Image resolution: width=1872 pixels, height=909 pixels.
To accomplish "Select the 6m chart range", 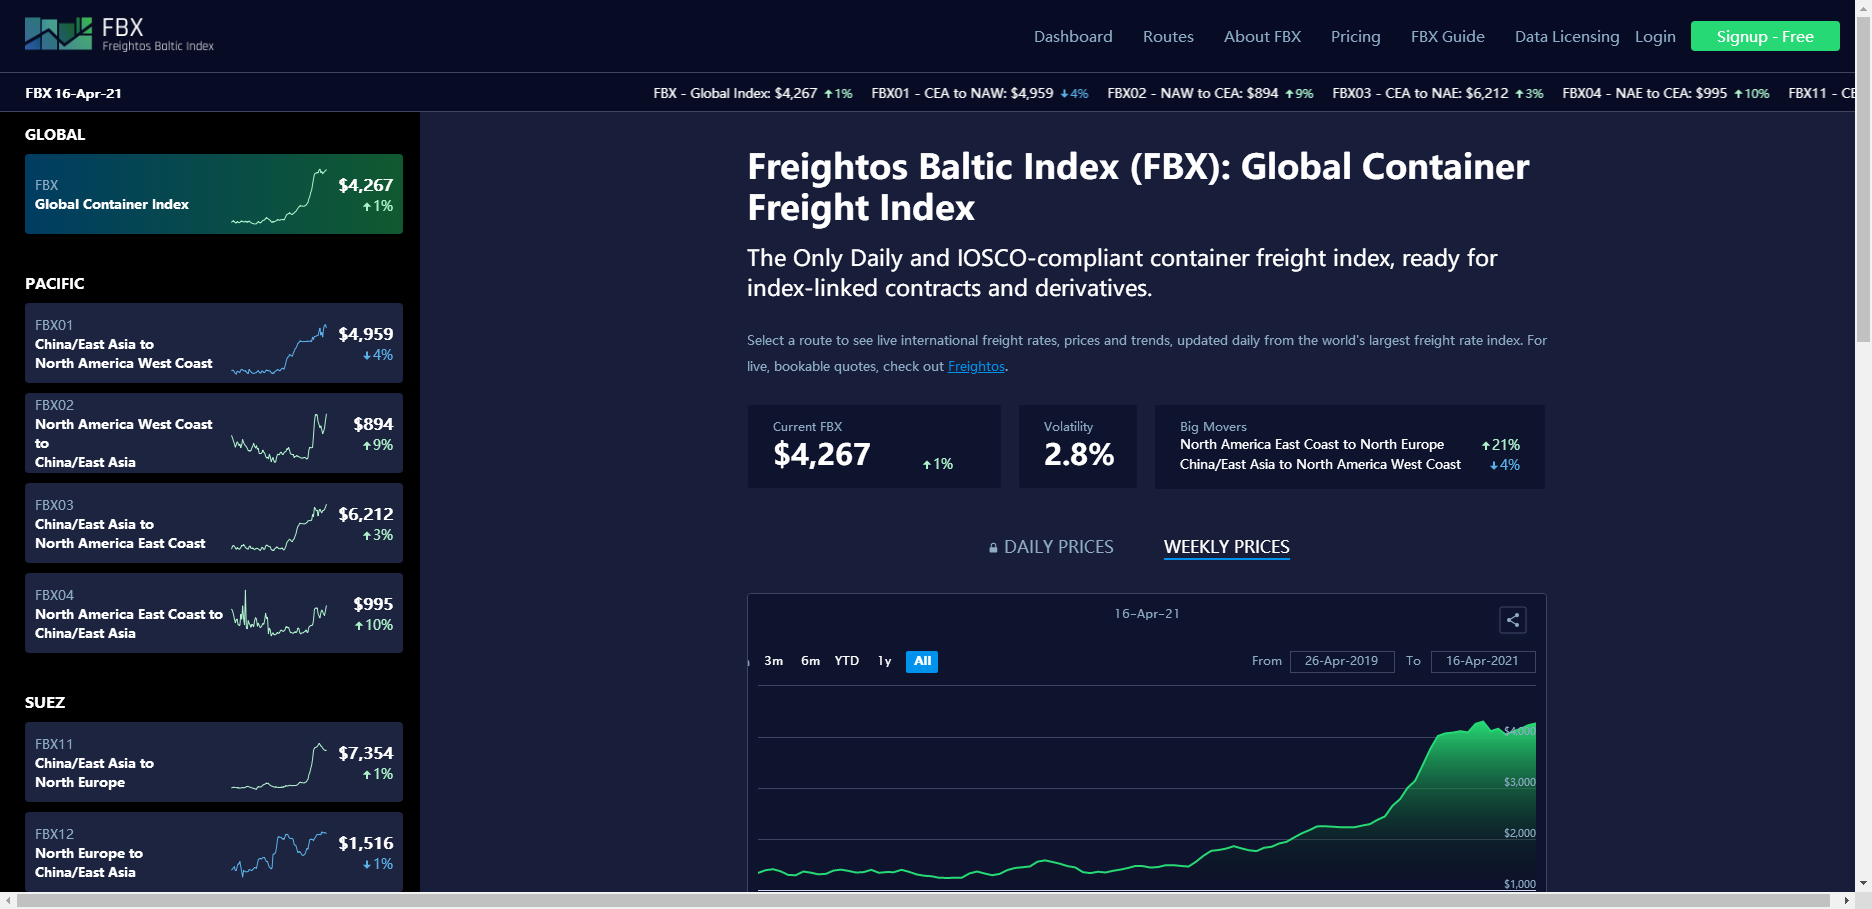I will pyautogui.click(x=810, y=661).
